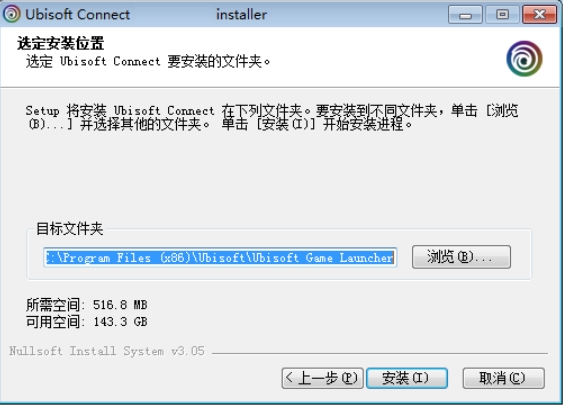Focus the destination folder path field
Image resolution: width=564 pixels, height=406 pixels.
click(x=220, y=257)
